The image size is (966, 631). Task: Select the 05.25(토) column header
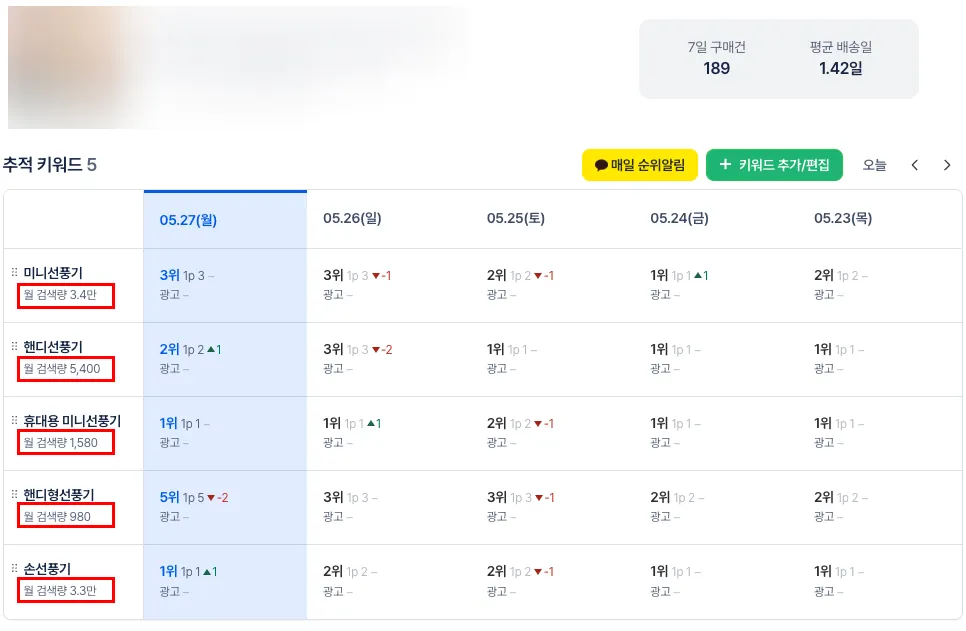tap(516, 218)
